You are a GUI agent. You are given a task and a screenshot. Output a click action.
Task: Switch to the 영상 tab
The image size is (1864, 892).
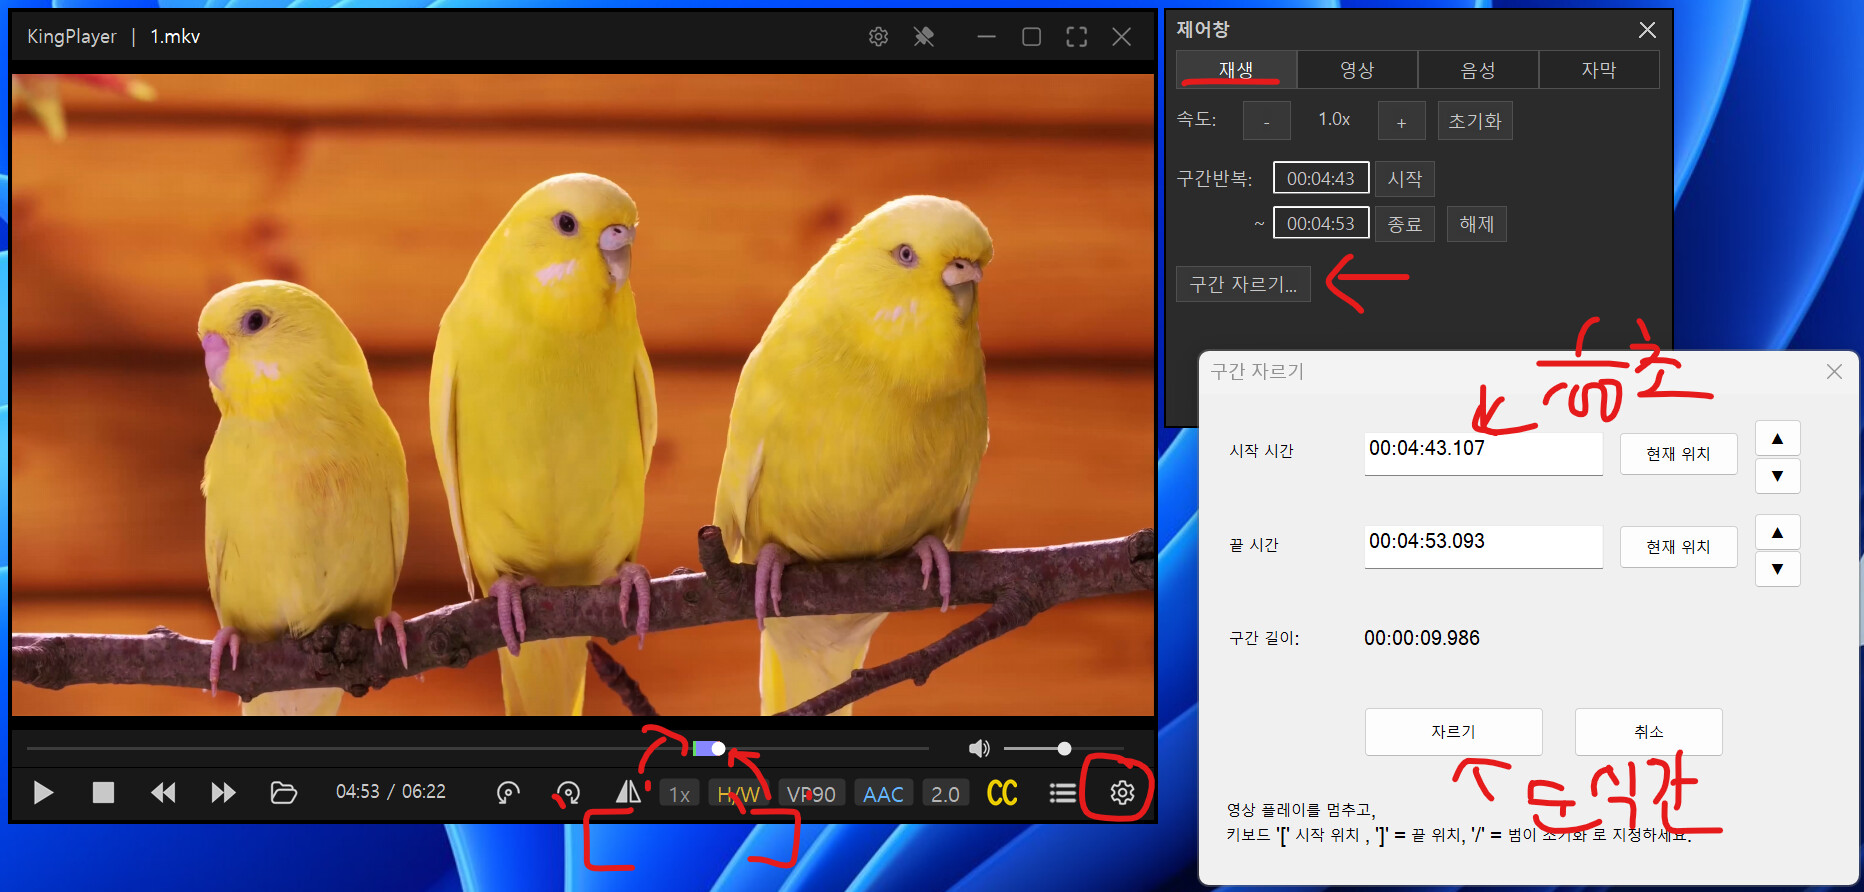pyautogui.click(x=1357, y=70)
